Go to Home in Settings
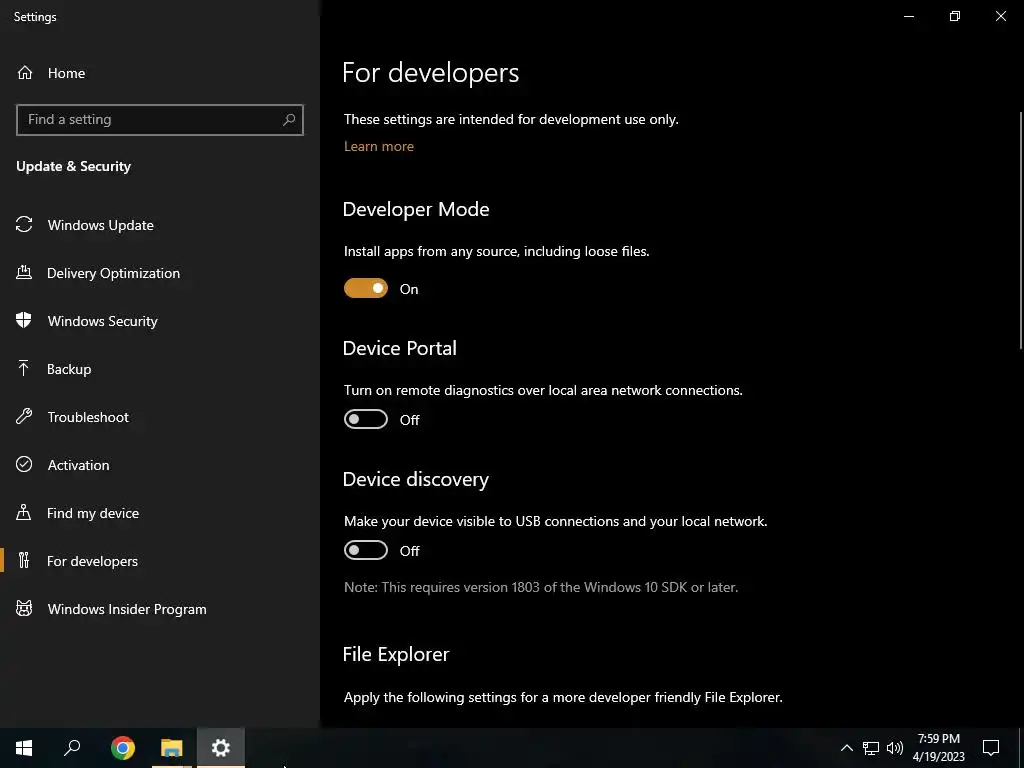Screen dimensions: 1024x768 (160, 72)
